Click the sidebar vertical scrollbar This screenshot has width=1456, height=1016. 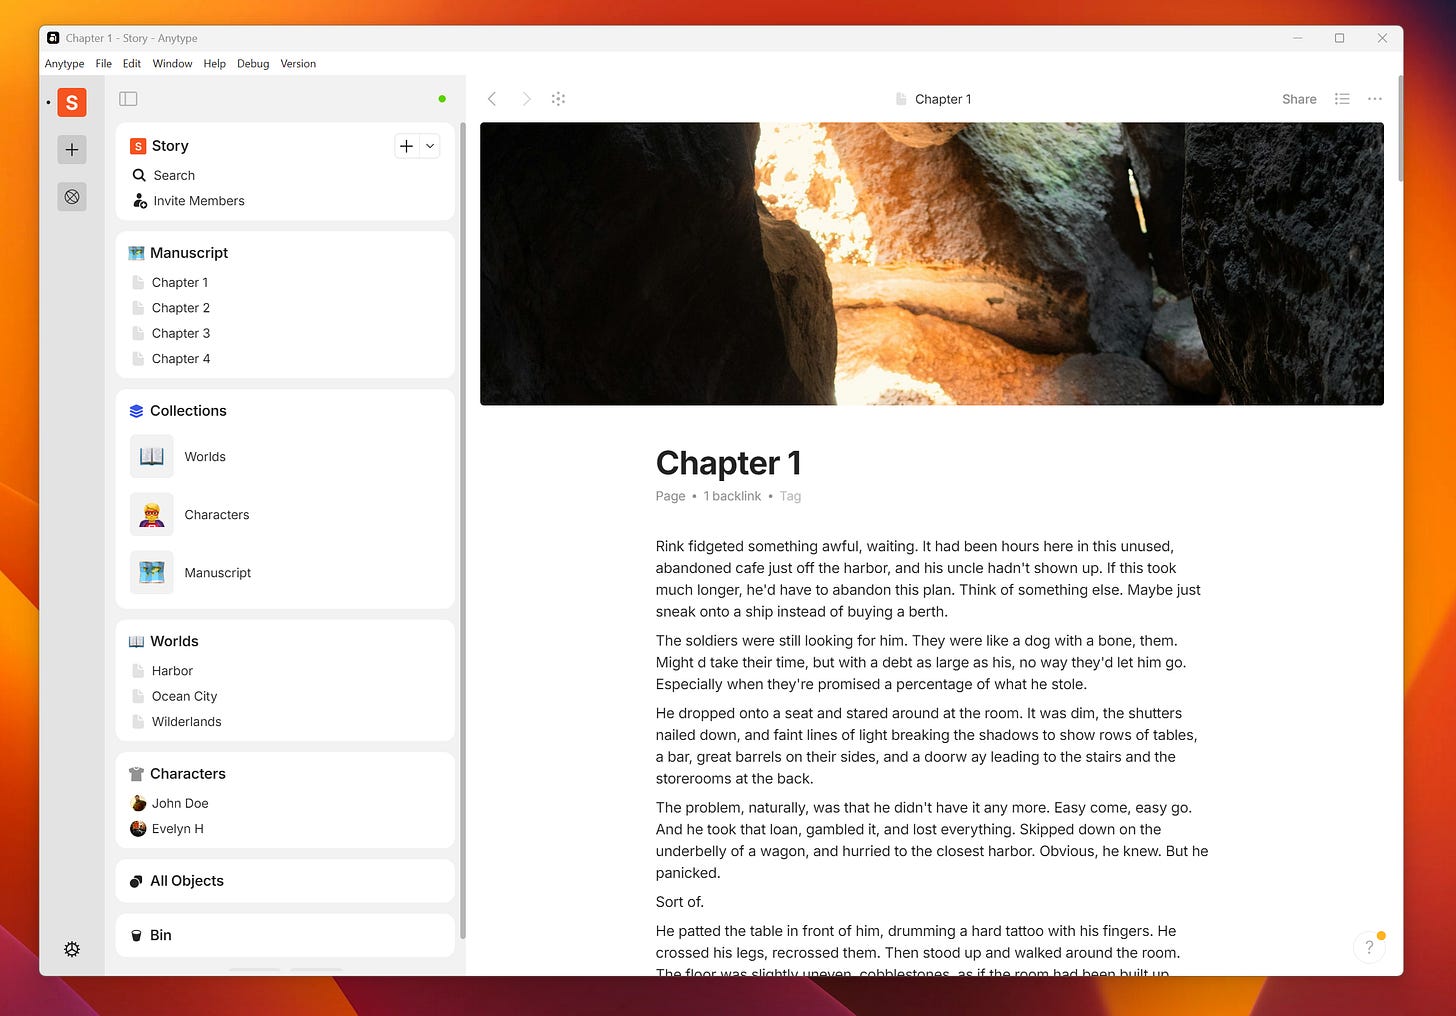(463, 530)
